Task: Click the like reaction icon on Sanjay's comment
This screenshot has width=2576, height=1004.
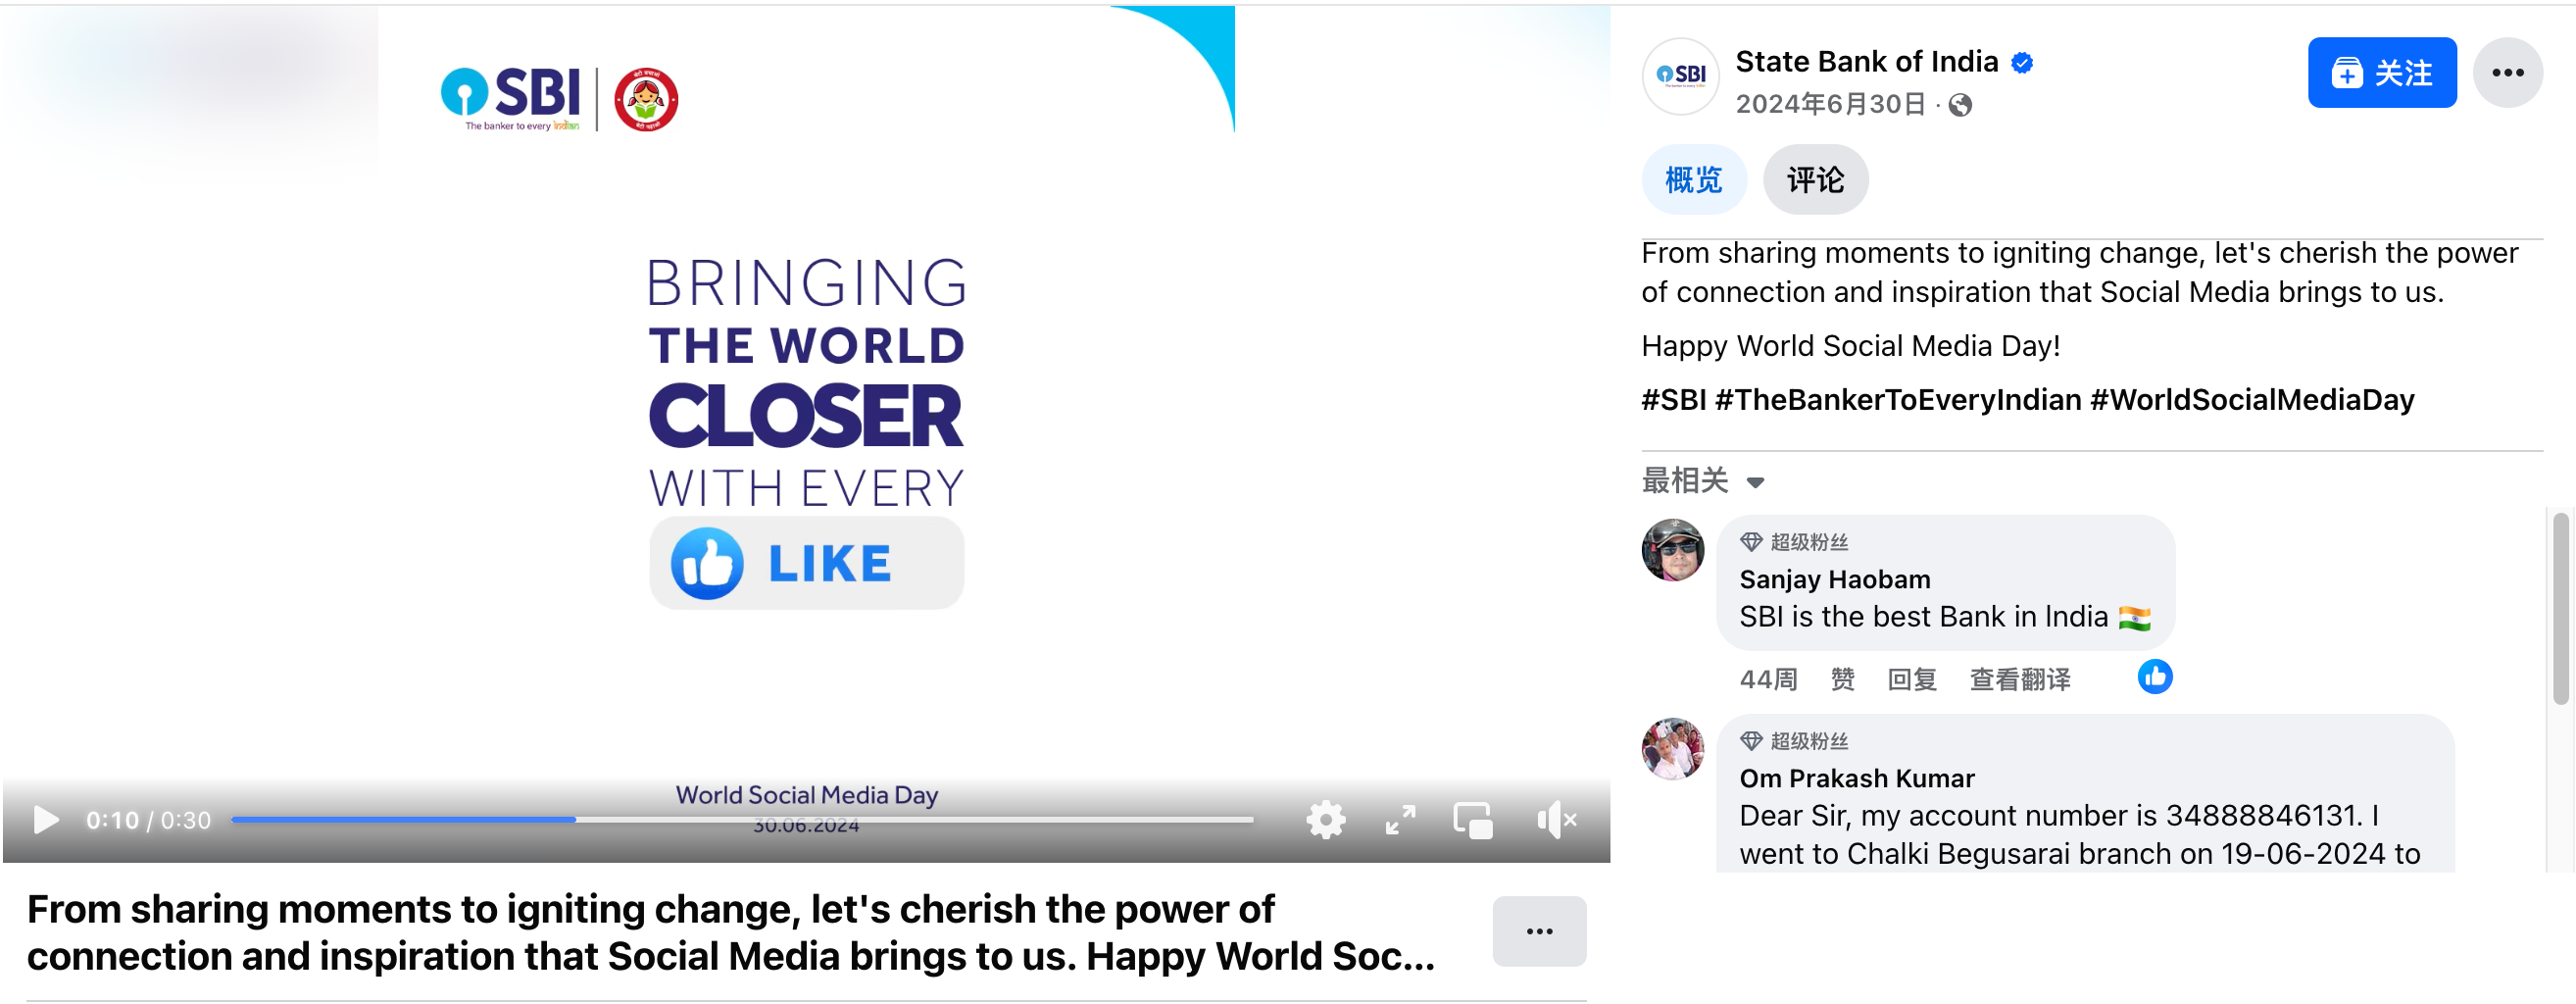Action: click(2154, 677)
